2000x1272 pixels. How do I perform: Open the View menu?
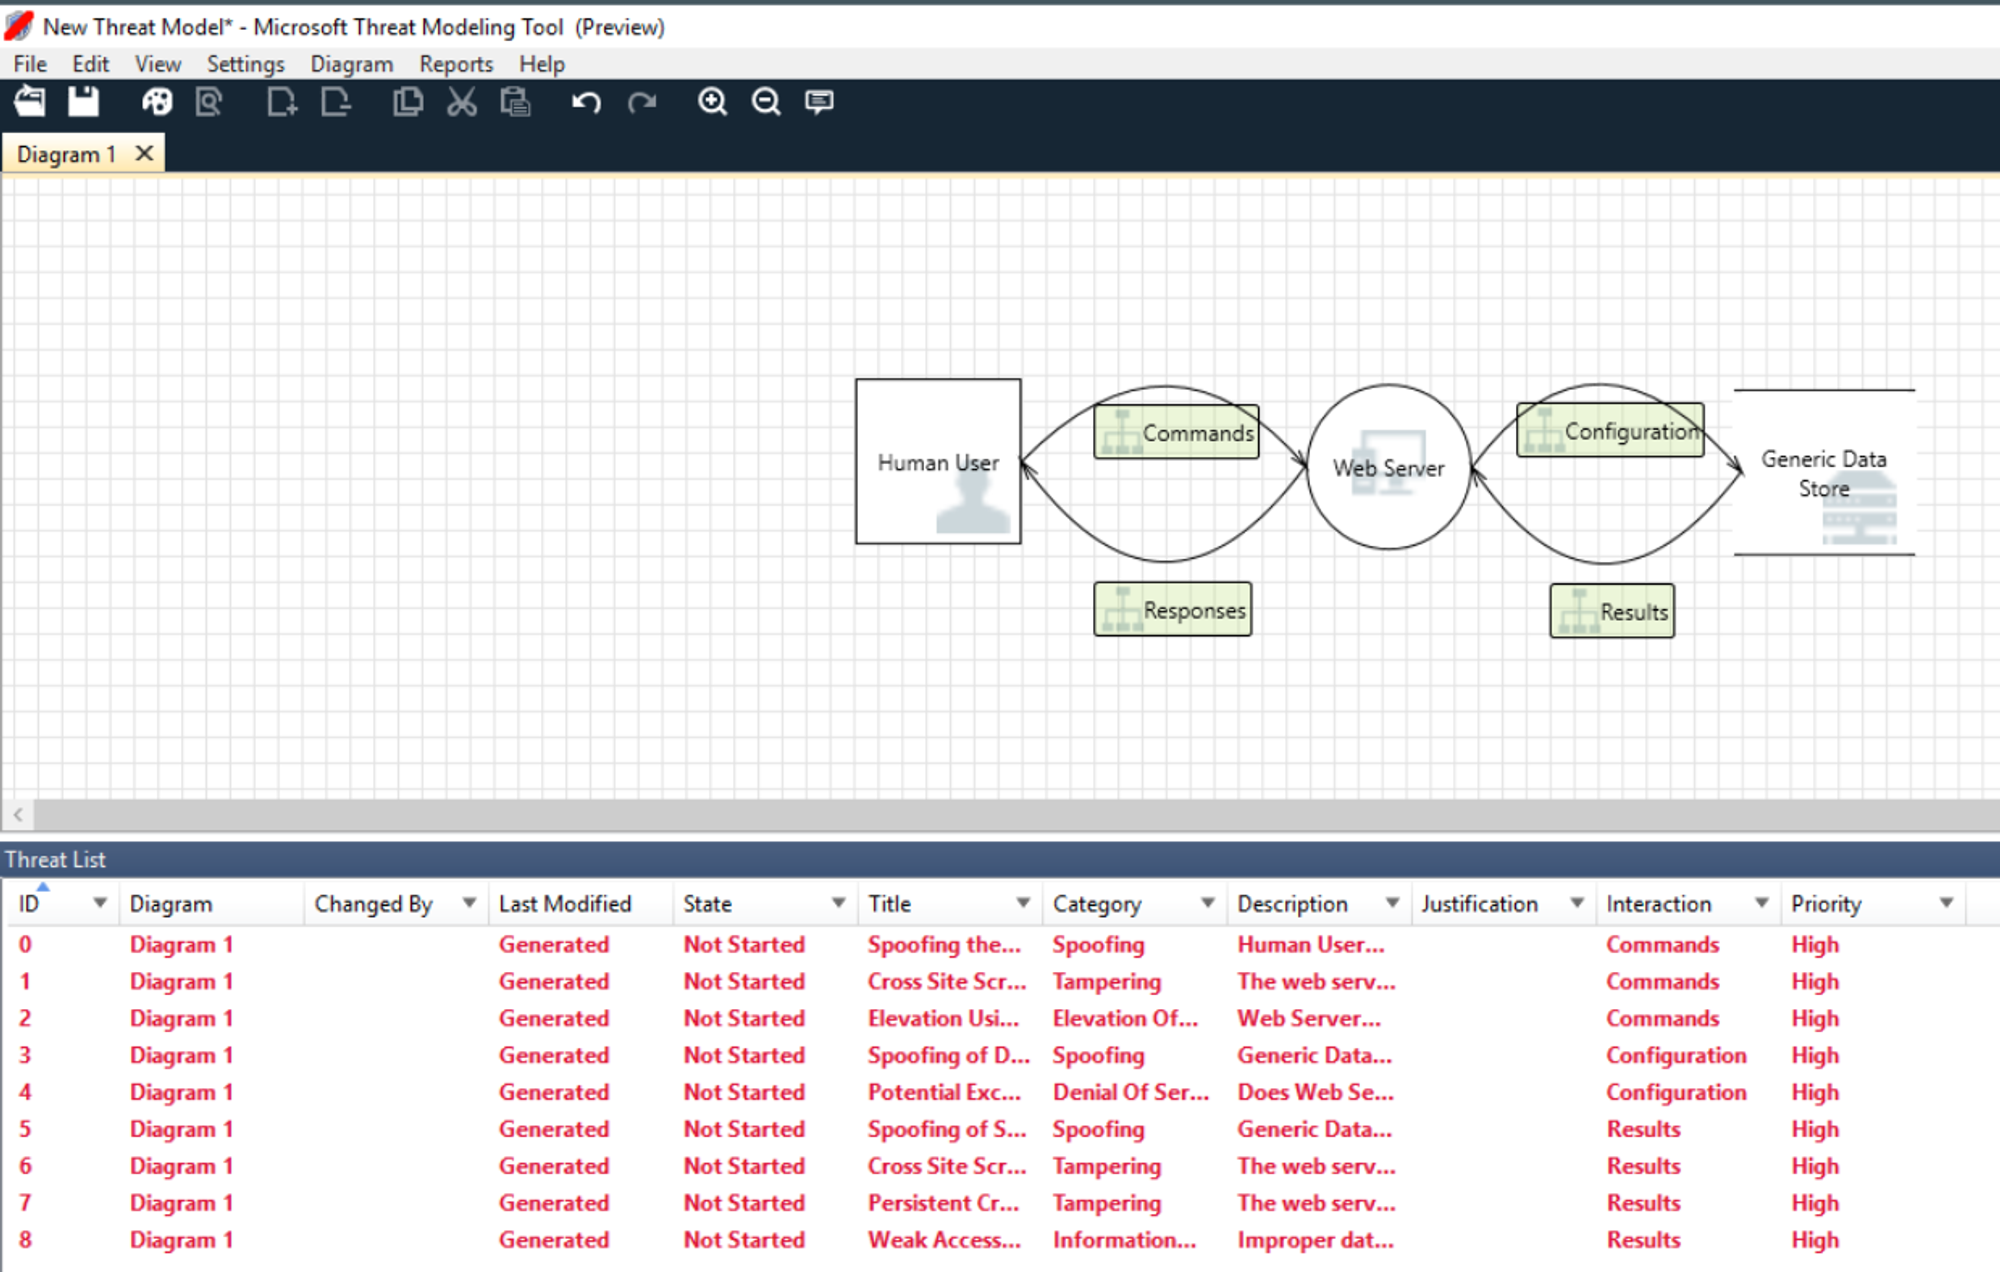158,64
